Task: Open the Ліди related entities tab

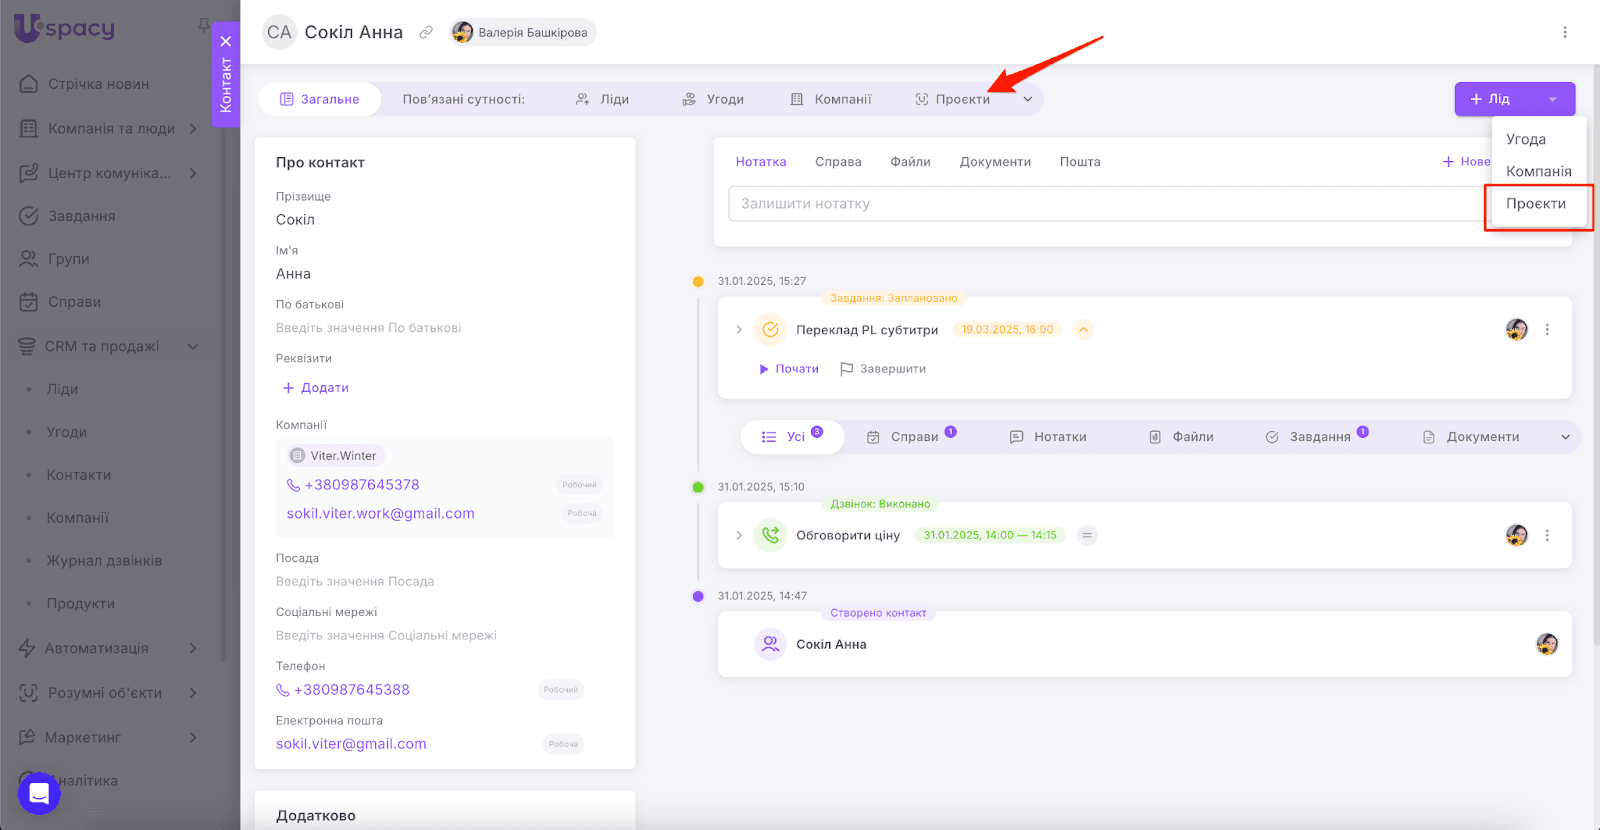Action: point(602,99)
